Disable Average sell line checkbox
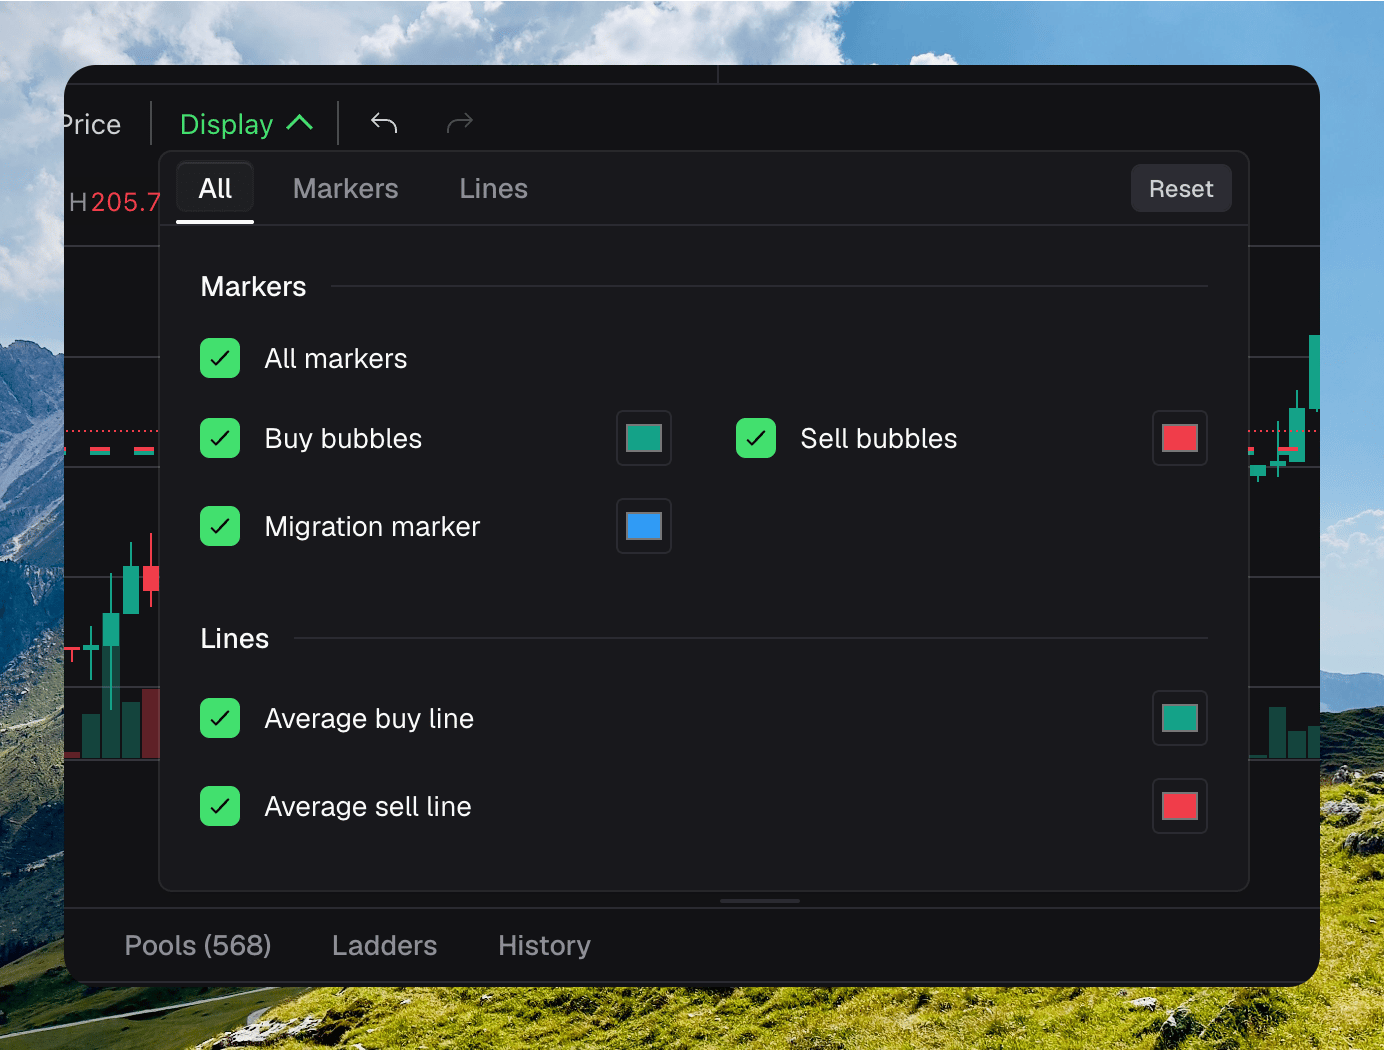Viewport: 1384px width, 1050px height. click(220, 806)
